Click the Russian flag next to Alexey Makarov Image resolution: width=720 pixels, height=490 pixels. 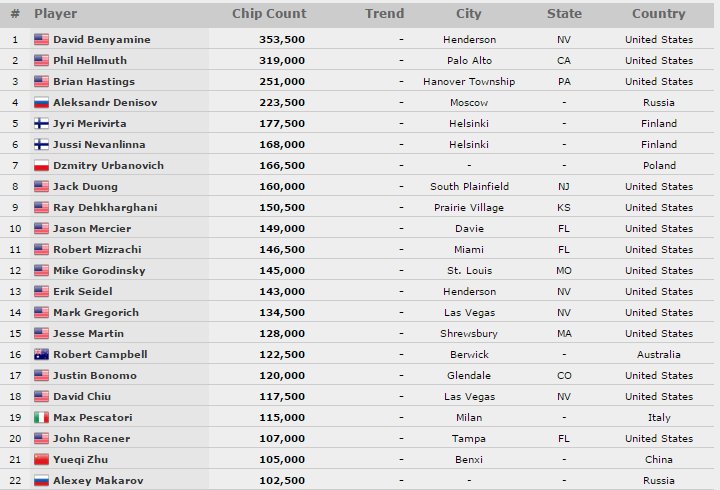(x=41, y=481)
